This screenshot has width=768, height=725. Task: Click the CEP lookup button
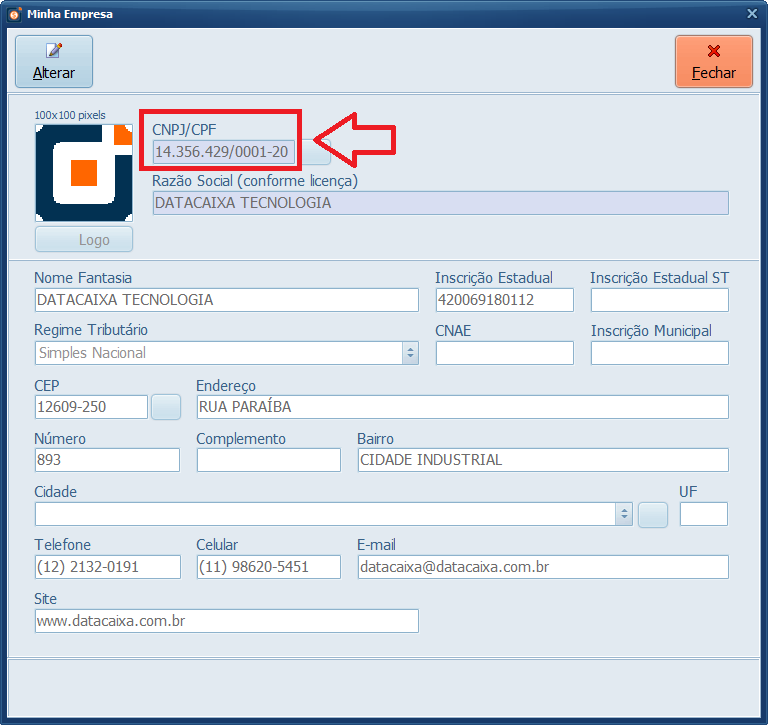[x=165, y=407]
